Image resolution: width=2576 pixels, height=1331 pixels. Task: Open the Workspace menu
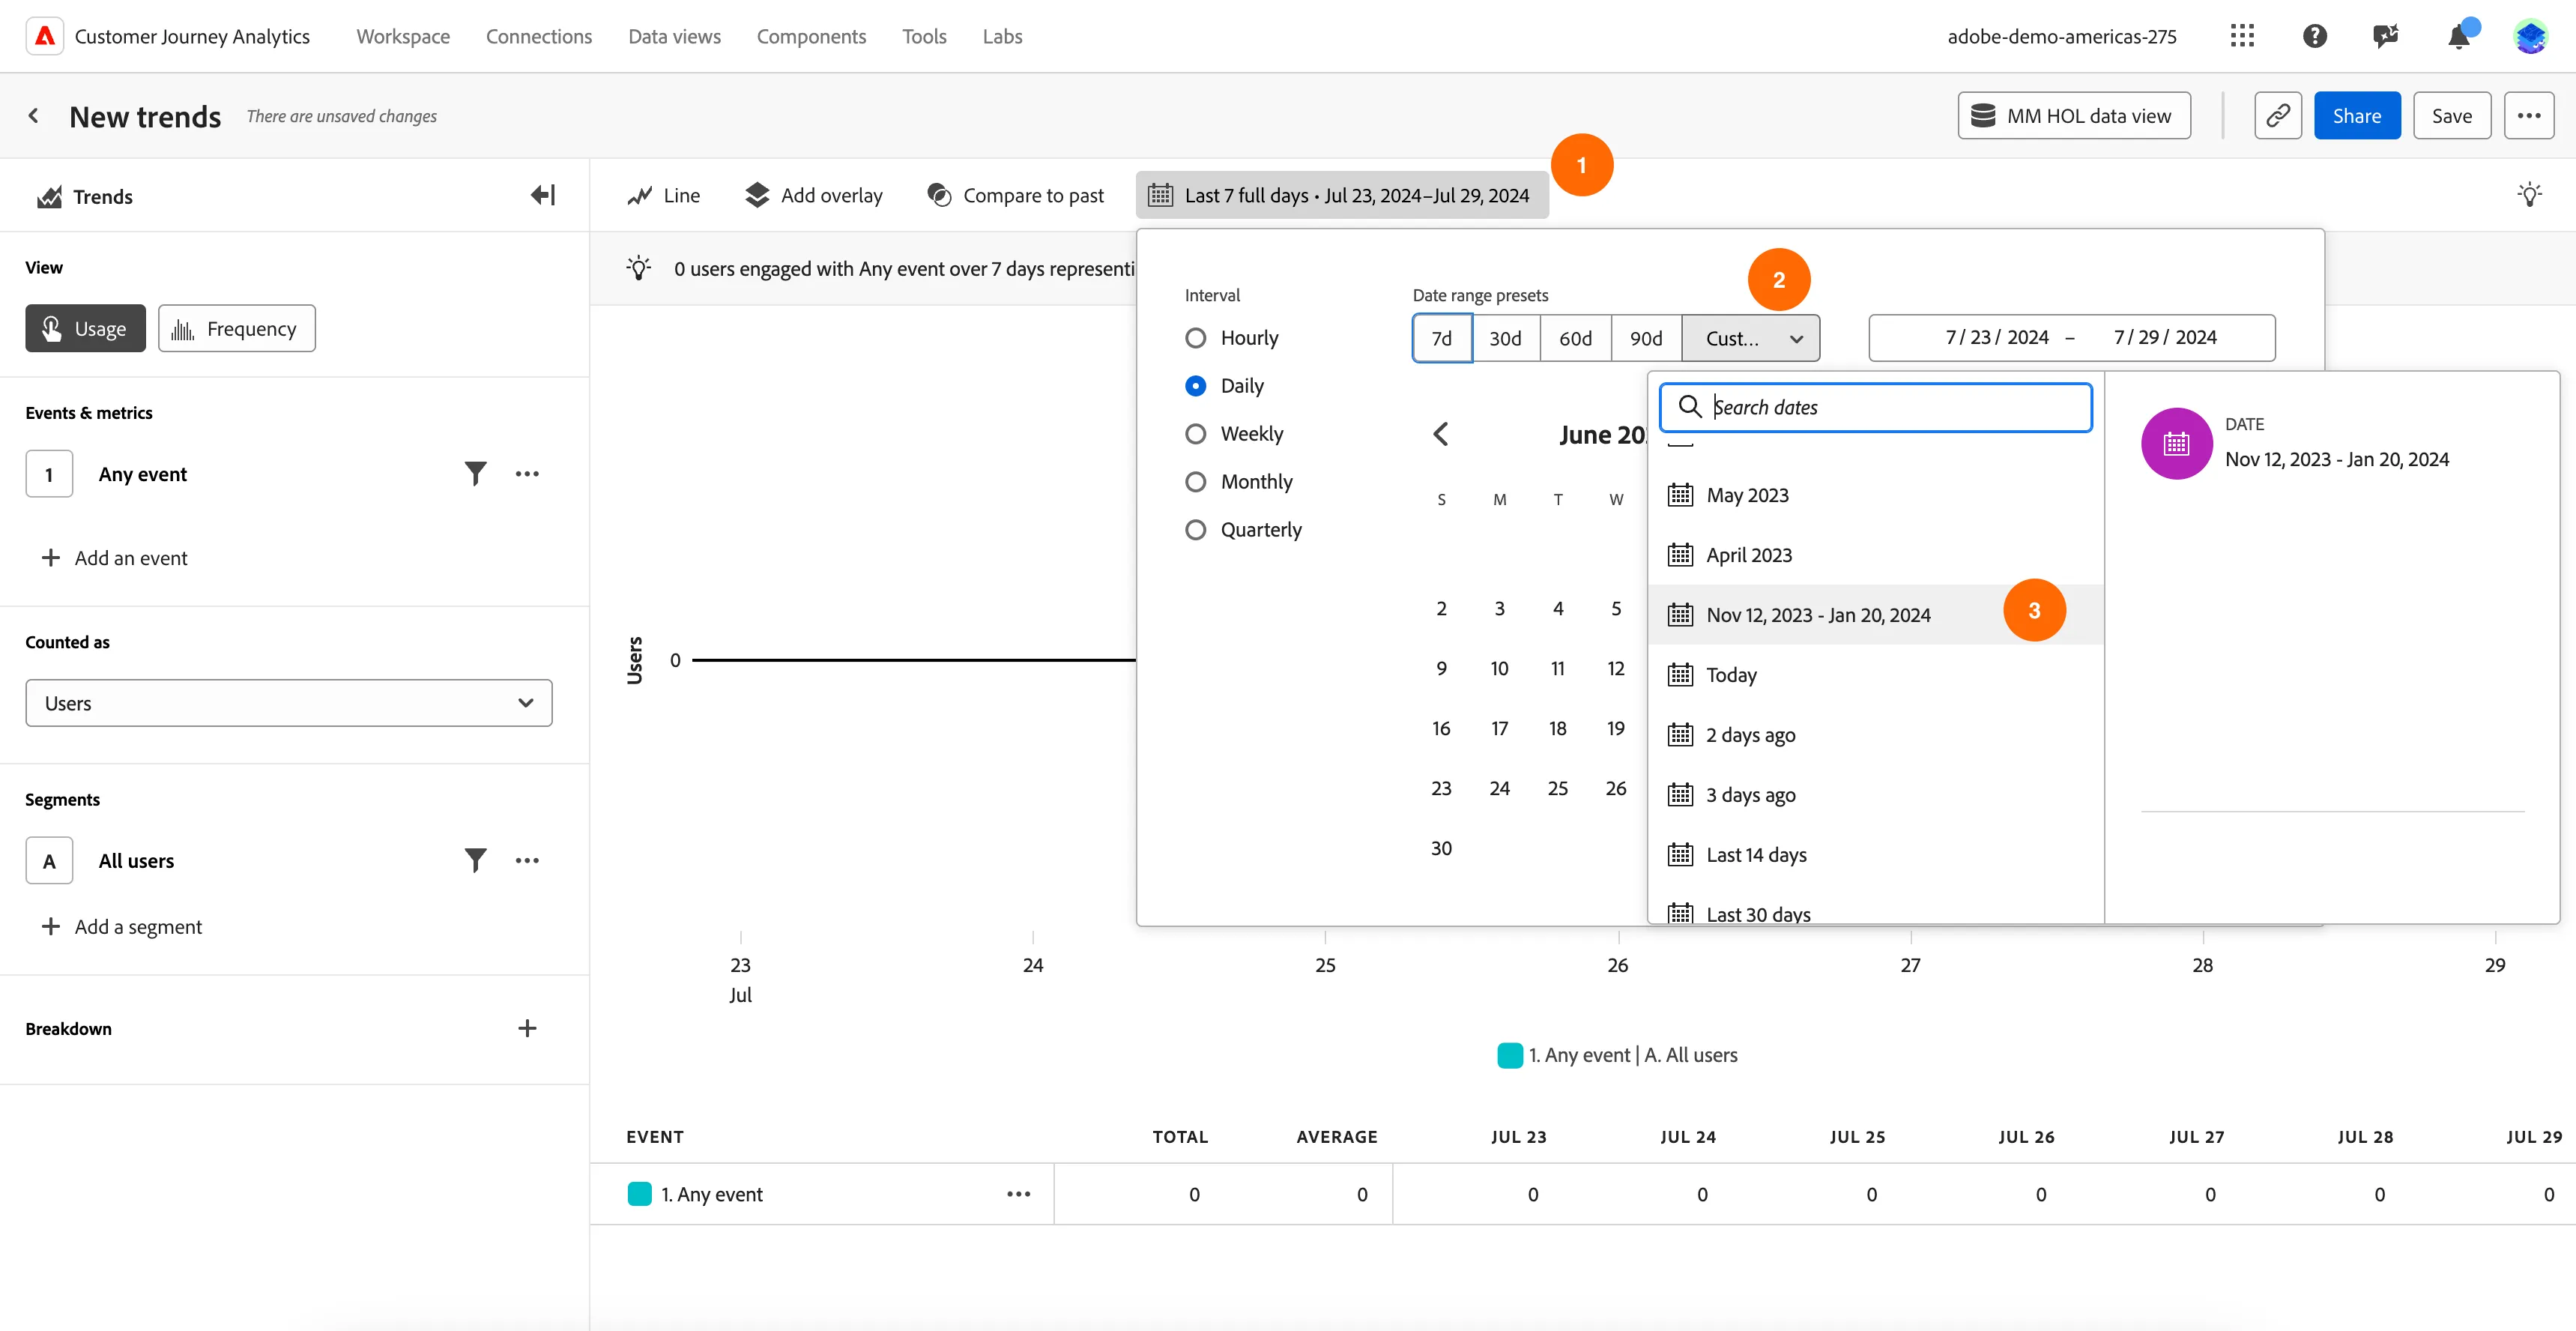pos(403,36)
